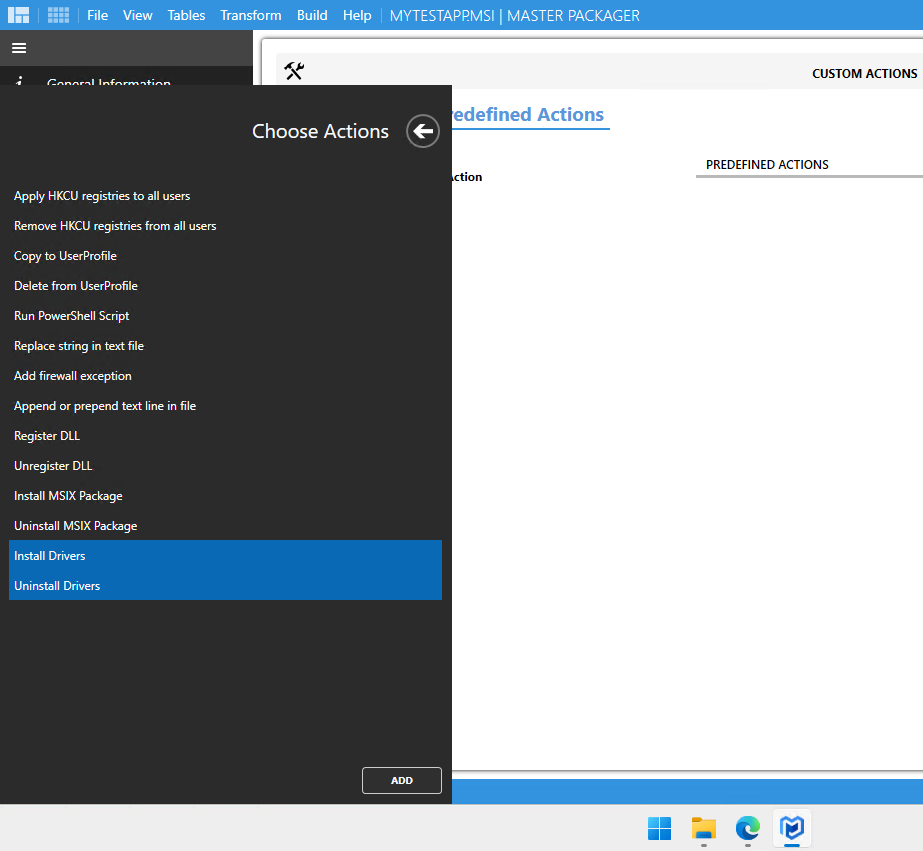Pick Add firewall exception action
The height and width of the screenshot is (851, 923).
click(x=225, y=376)
